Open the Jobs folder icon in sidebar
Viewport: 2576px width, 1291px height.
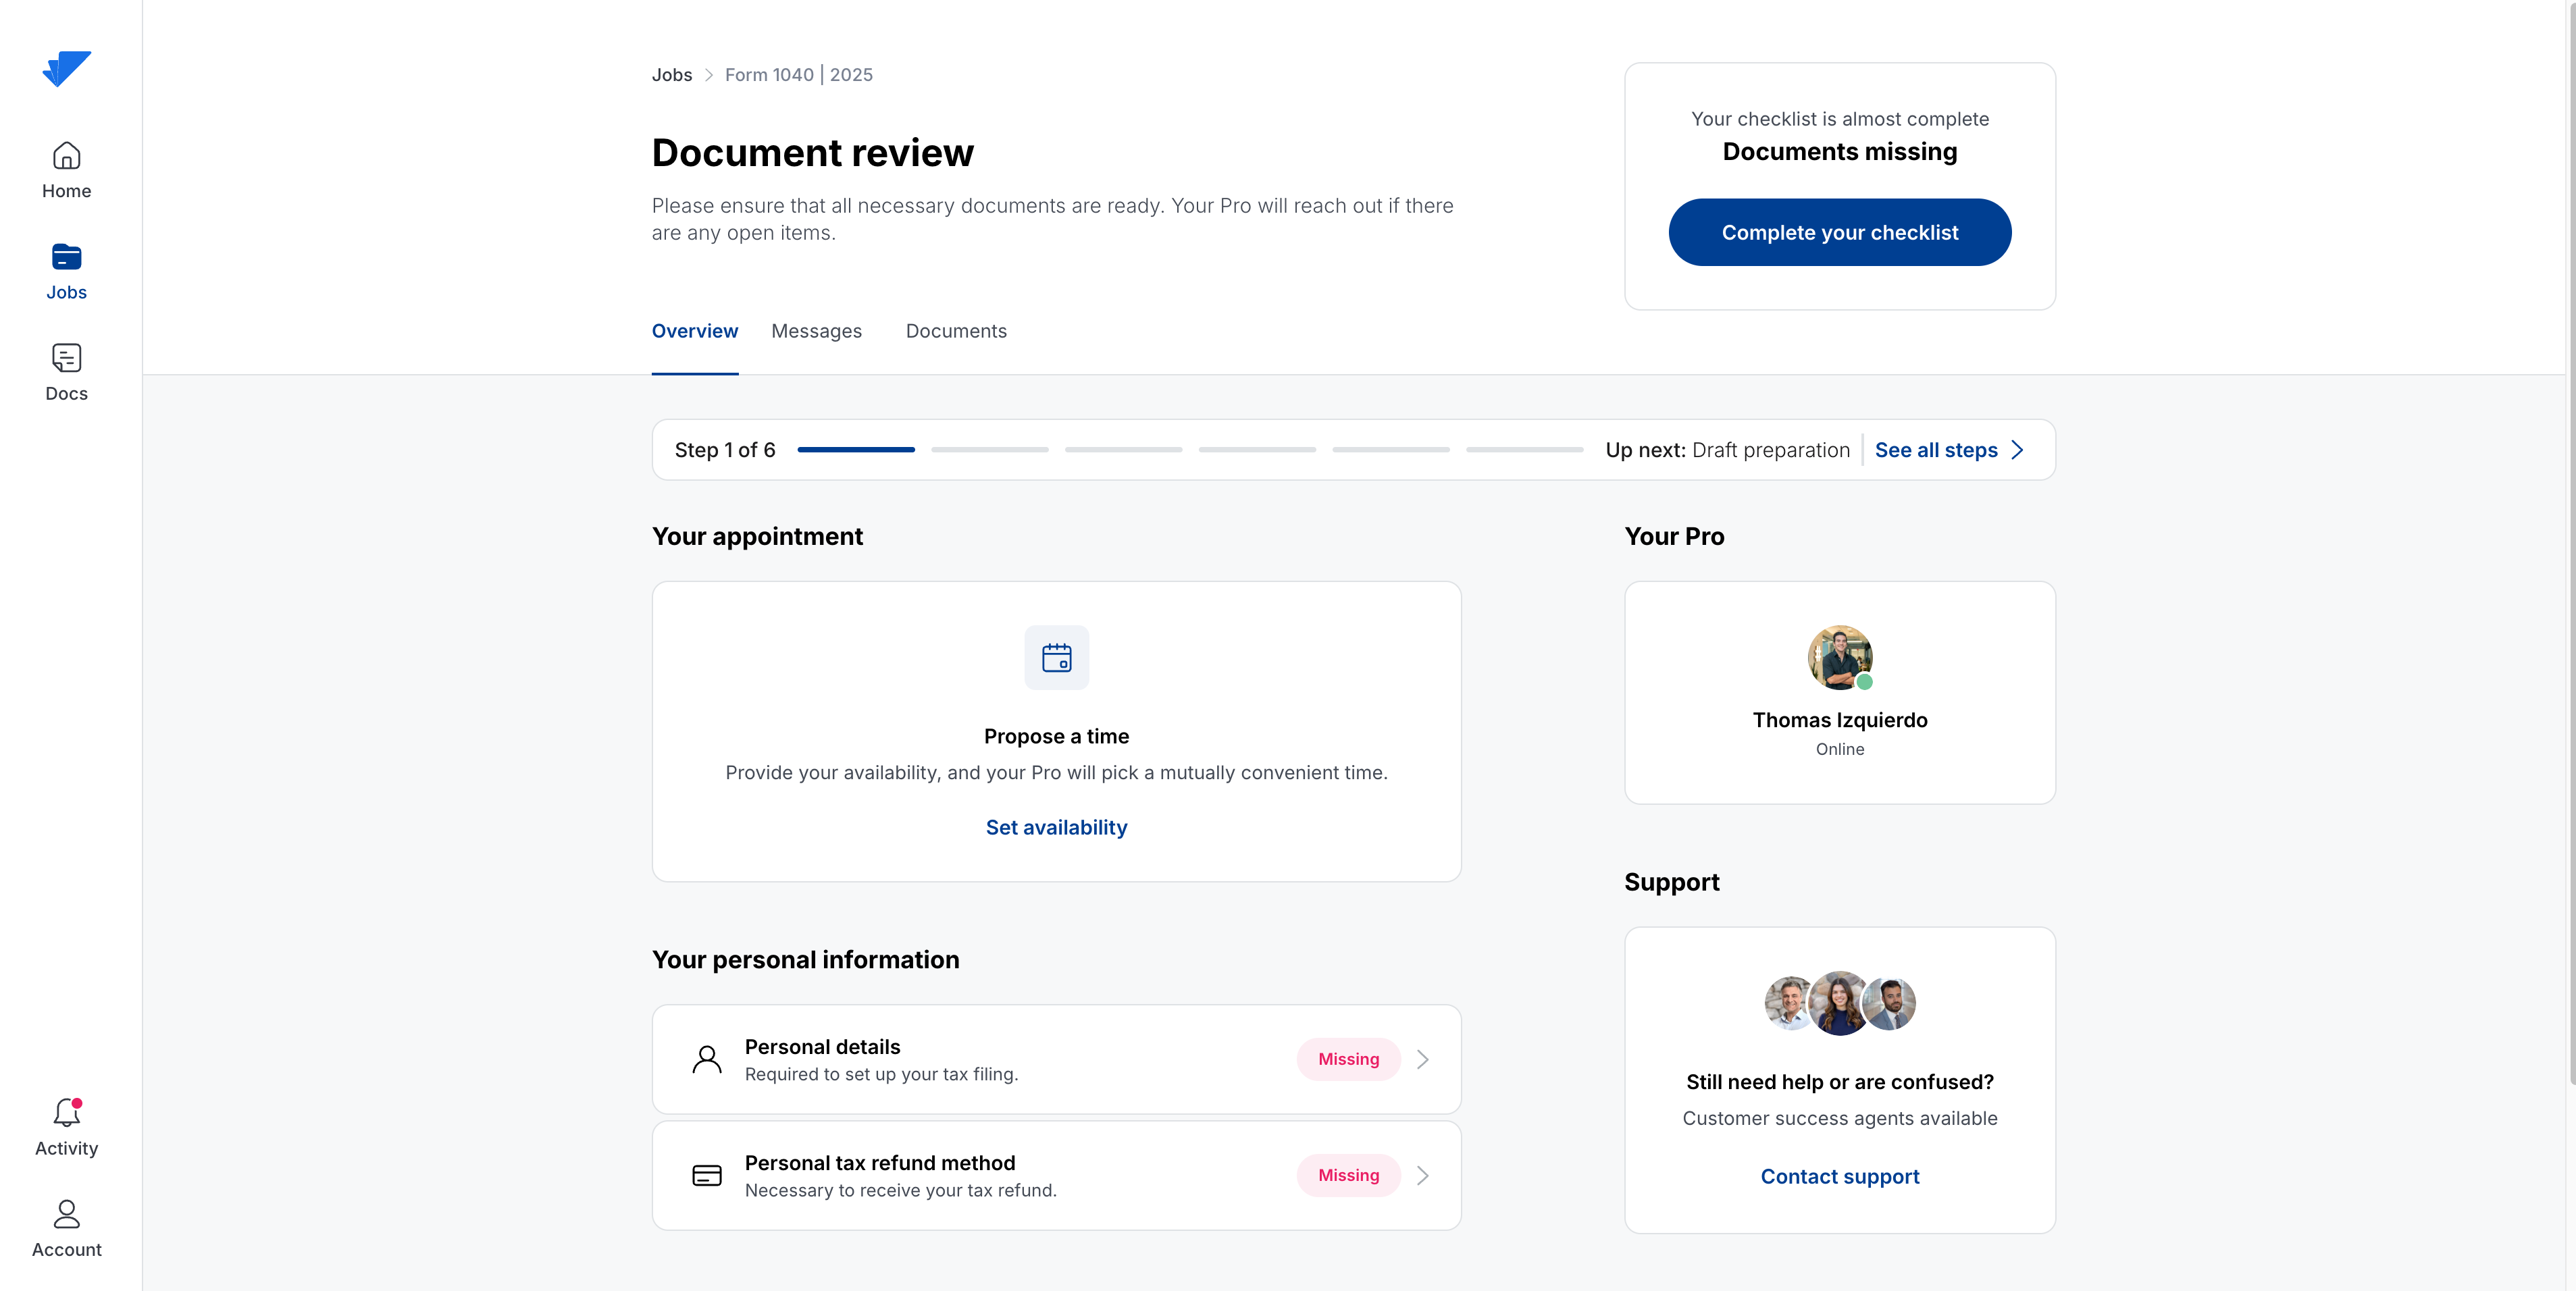66,257
